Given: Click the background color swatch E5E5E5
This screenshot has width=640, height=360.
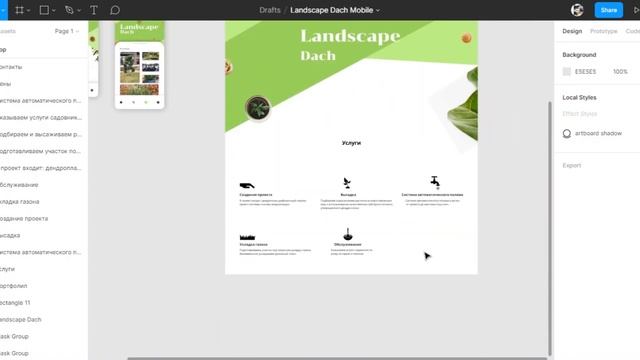Looking at the screenshot, I should [x=567, y=71].
